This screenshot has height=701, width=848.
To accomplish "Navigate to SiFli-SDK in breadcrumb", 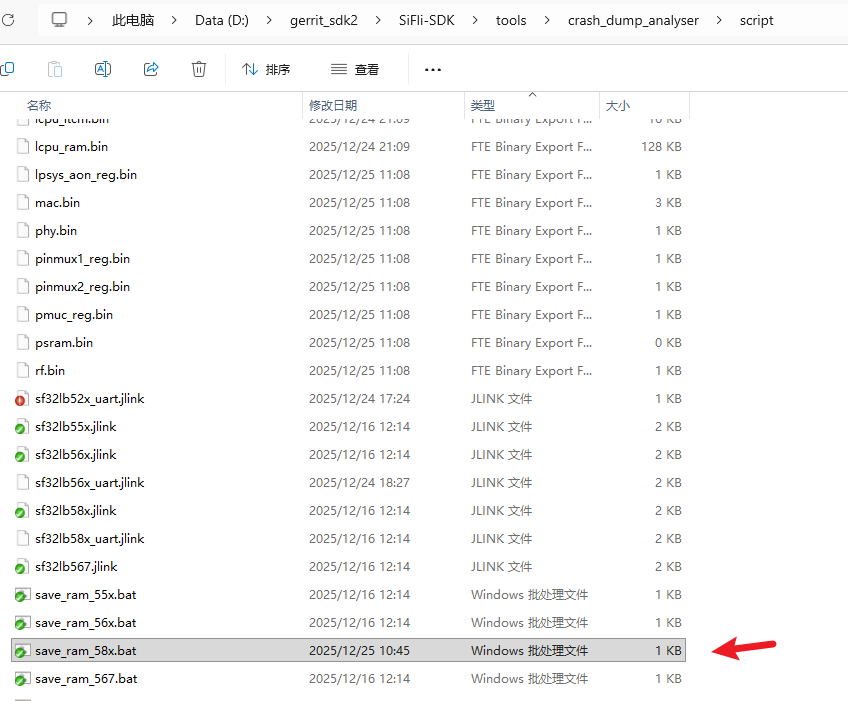I will click(x=428, y=20).
